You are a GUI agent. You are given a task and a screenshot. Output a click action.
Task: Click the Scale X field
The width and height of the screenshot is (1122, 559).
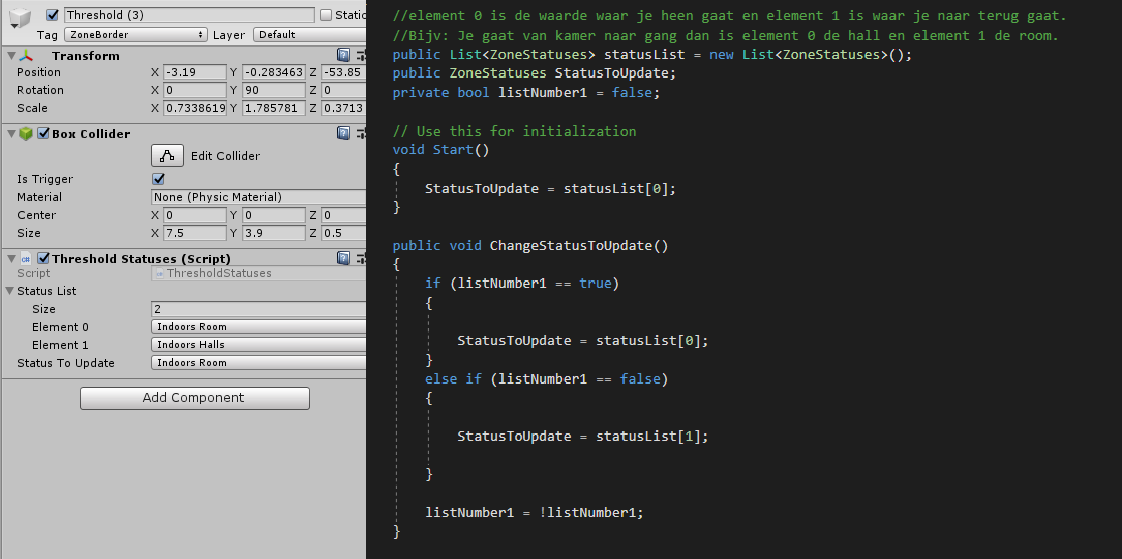[x=195, y=108]
